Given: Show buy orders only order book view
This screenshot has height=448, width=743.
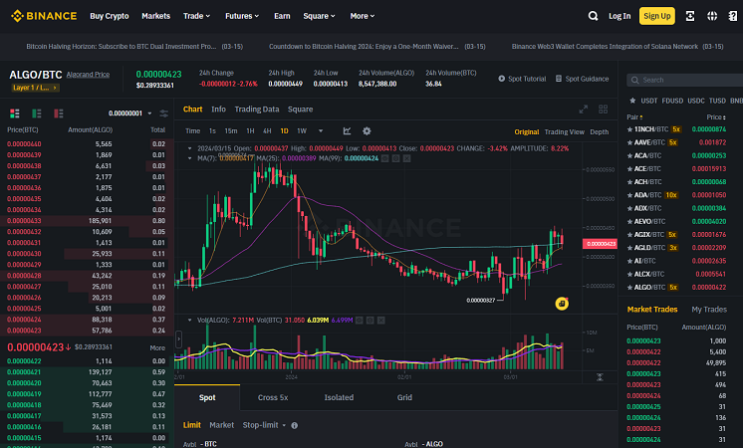Looking at the screenshot, I should coord(36,113).
